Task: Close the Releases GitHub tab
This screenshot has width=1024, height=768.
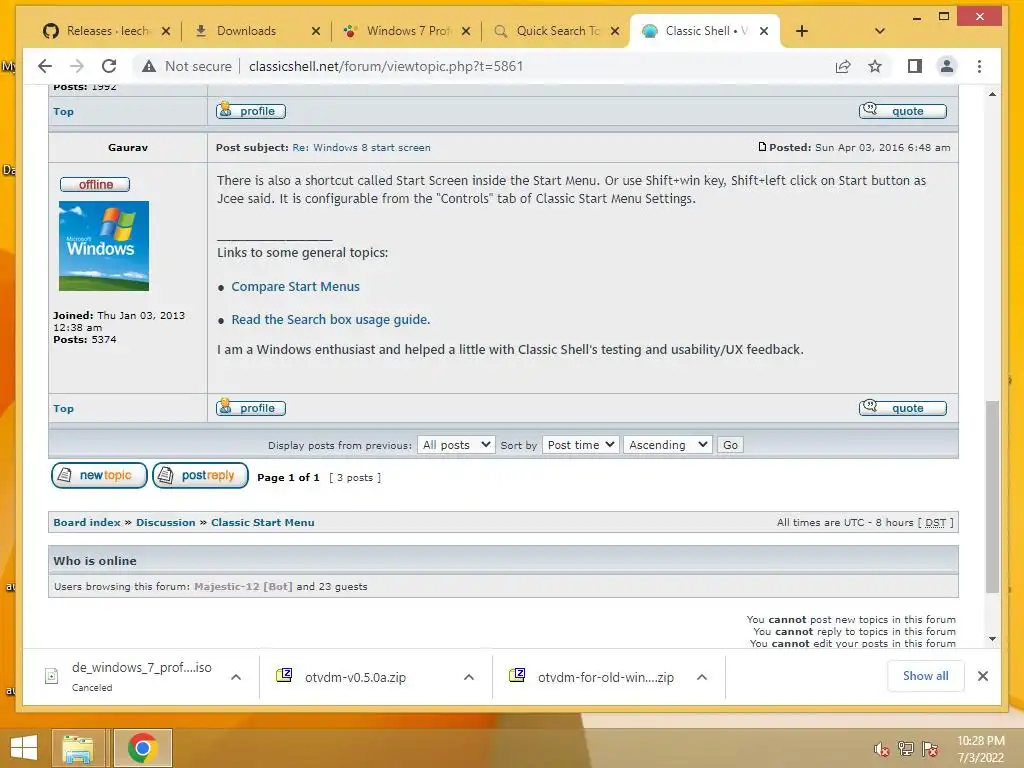Action: tap(166, 31)
